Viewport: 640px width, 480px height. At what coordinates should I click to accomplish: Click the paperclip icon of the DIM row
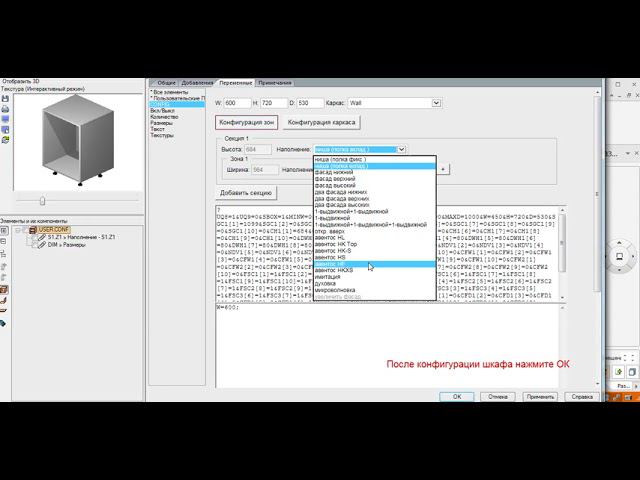click(x=42, y=245)
